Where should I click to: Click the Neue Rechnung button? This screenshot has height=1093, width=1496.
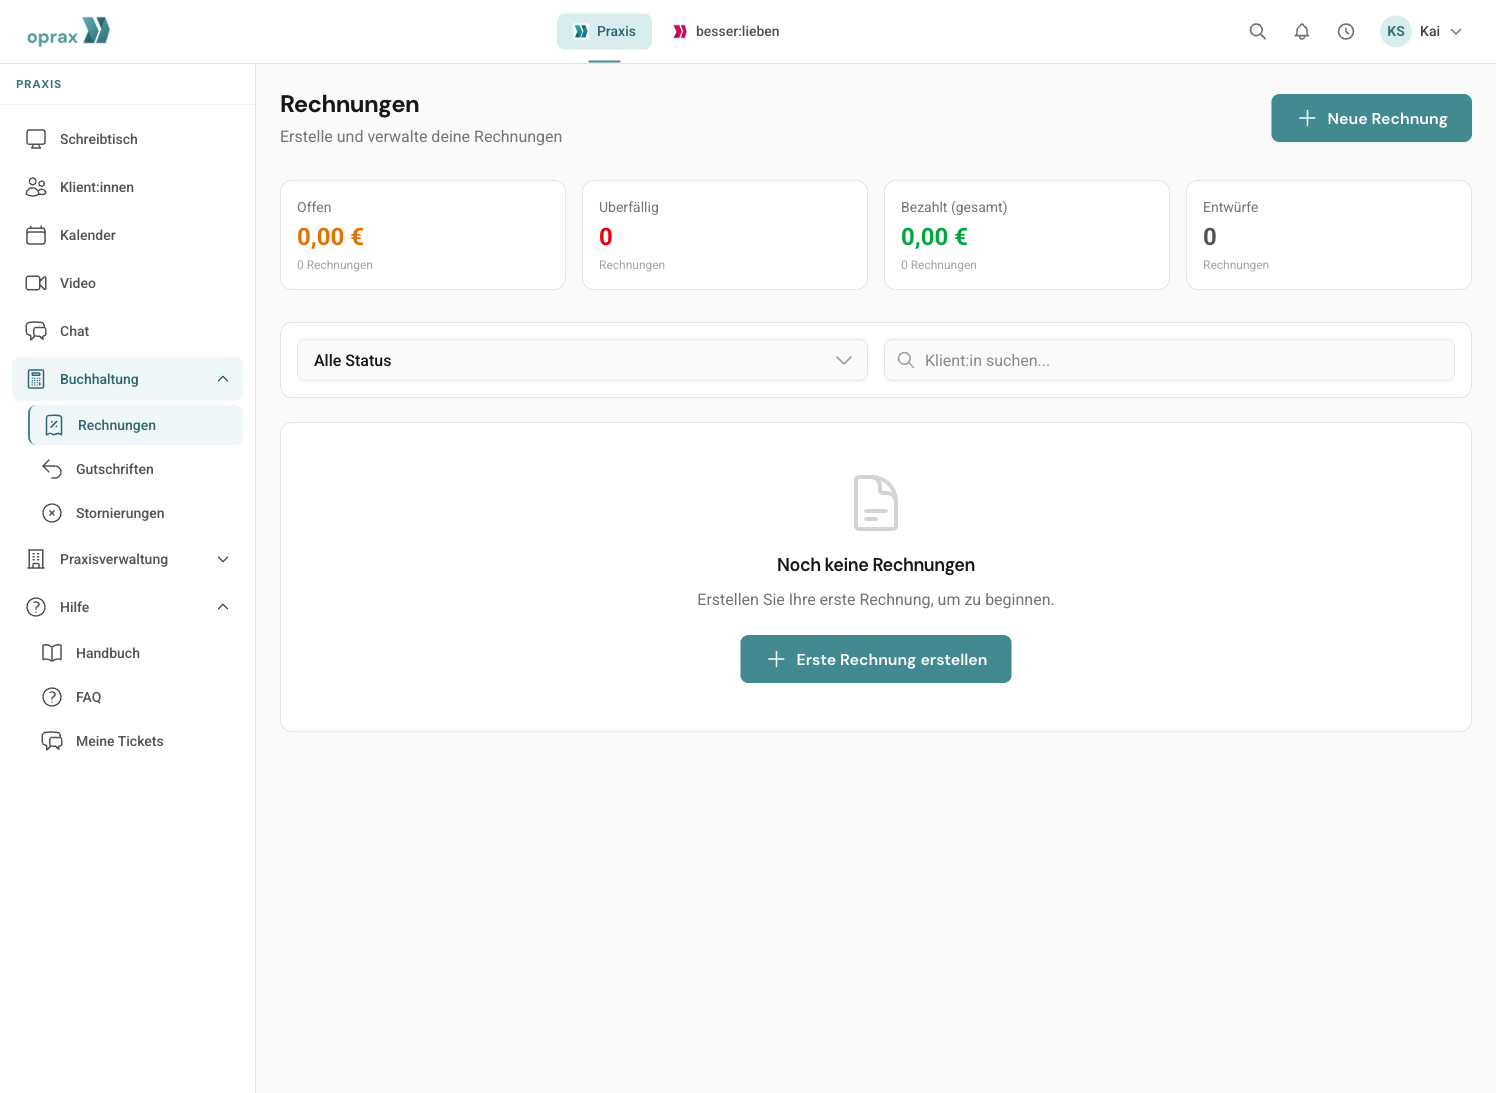[1371, 118]
